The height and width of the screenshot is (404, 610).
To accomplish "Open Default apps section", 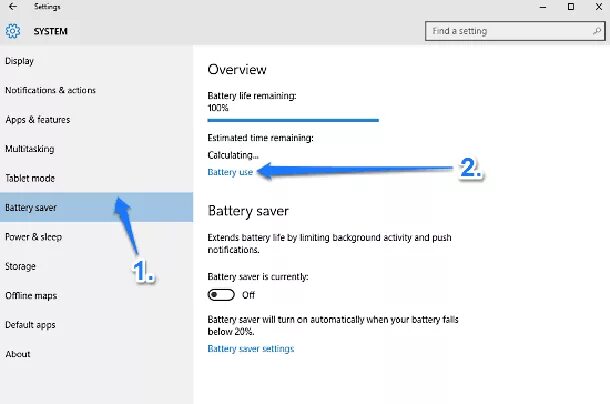I will tap(96, 325).
